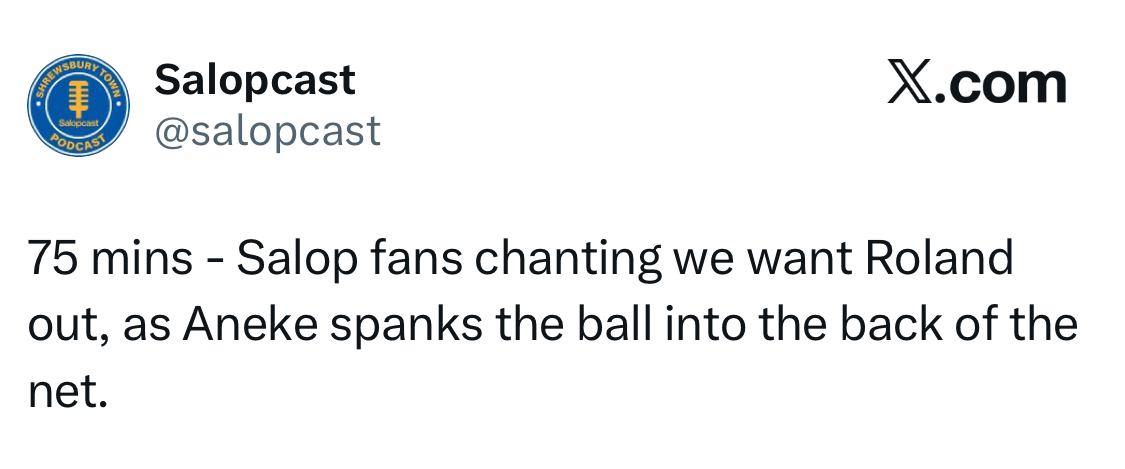Screen dimensions: 1125x469
Task: Click the X.com text label
Action: [x=977, y=84]
